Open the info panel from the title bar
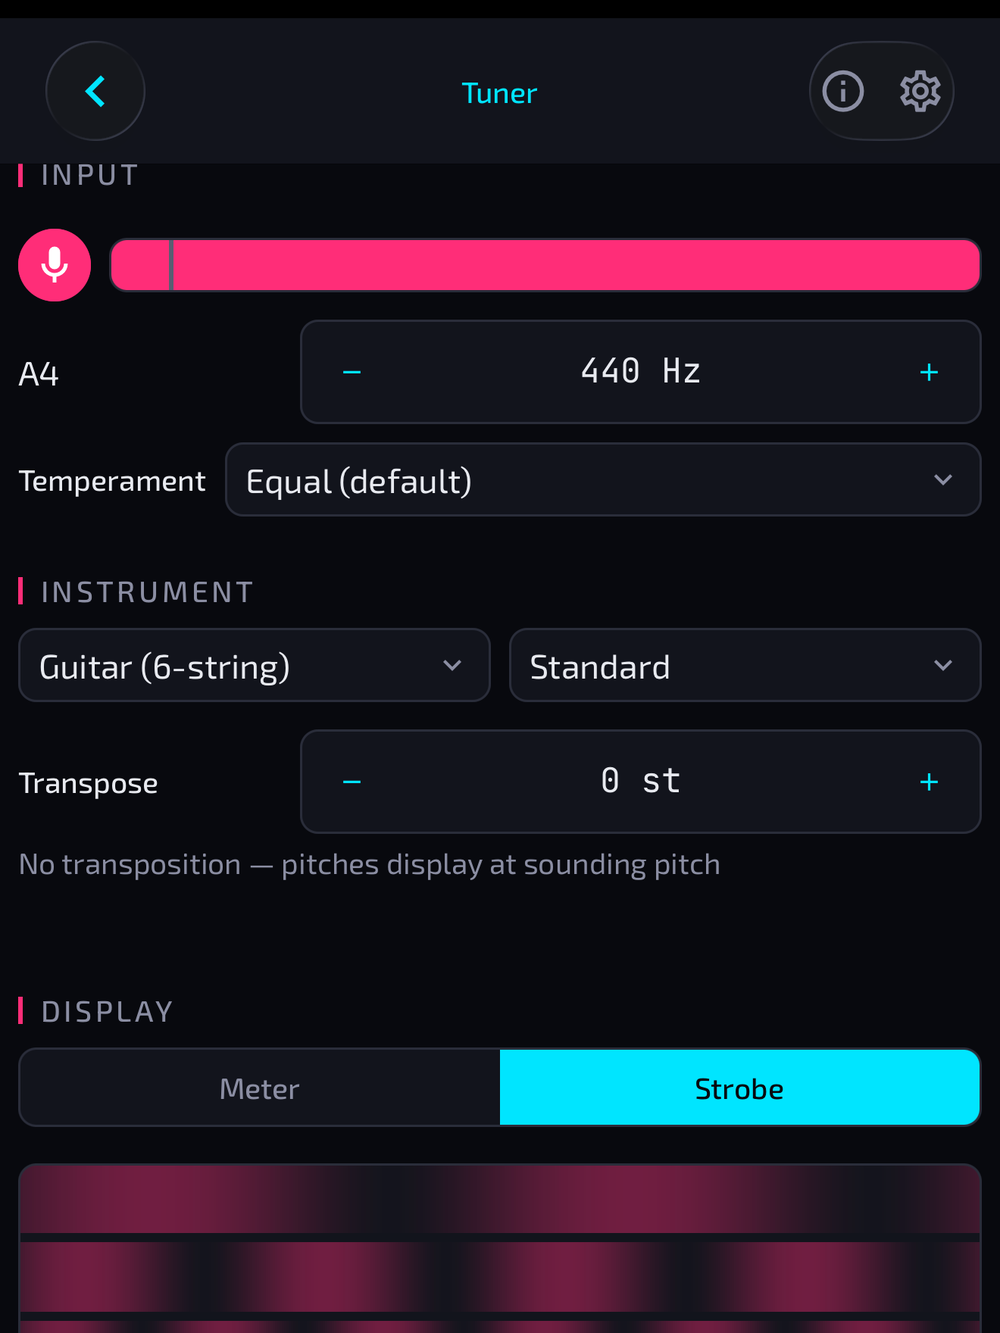Image resolution: width=1000 pixels, height=1333 pixels. click(843, 91)
